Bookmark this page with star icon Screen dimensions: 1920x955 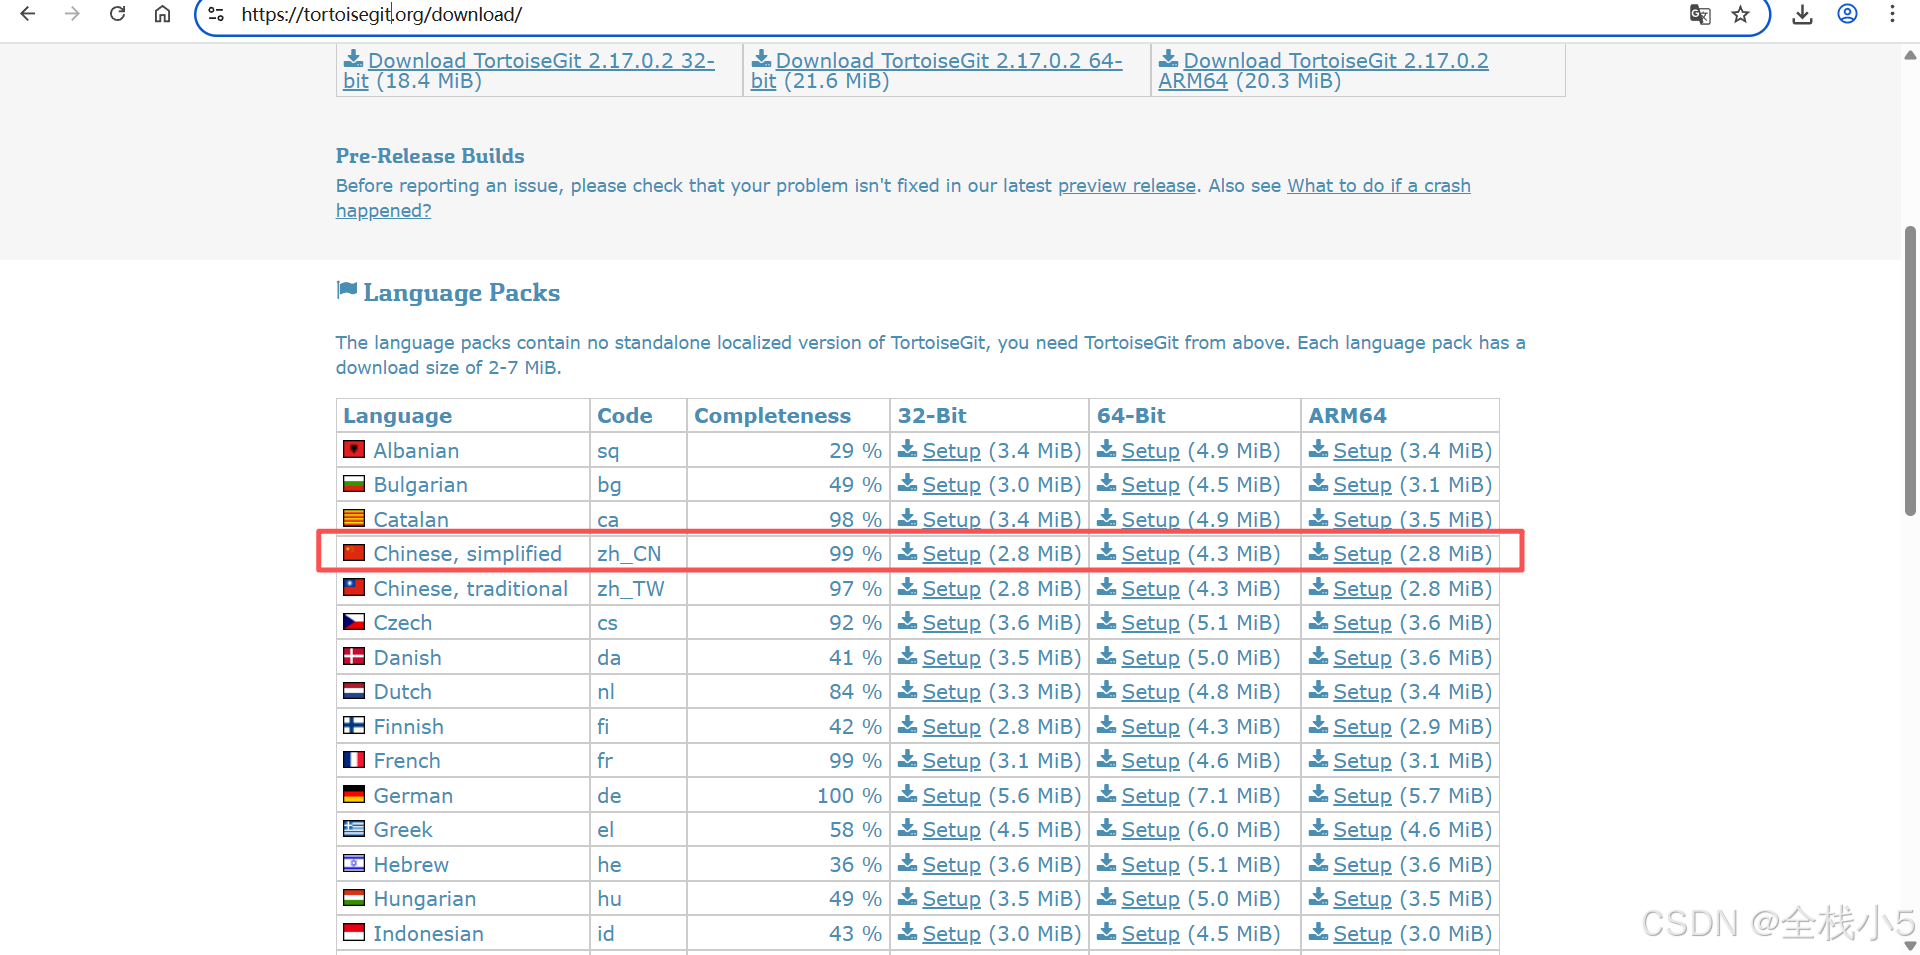pos(1741,14)
